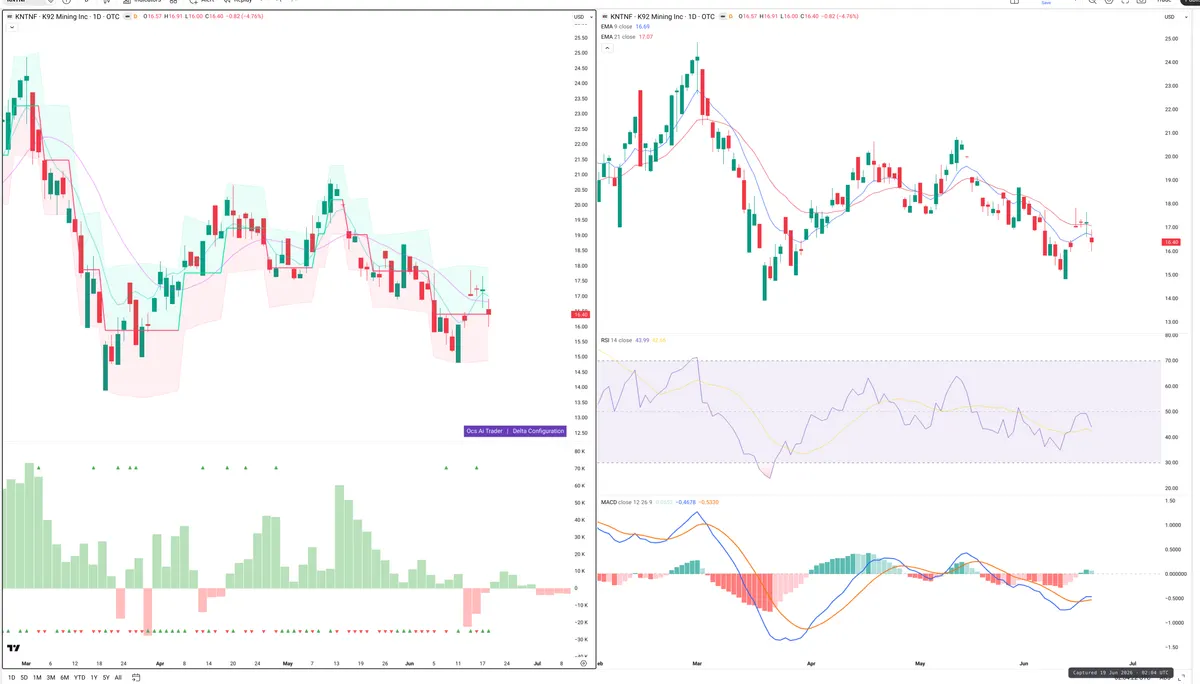Select the EMA 9 close indicator legend
Screen dimensions: 1200x684
626,26
